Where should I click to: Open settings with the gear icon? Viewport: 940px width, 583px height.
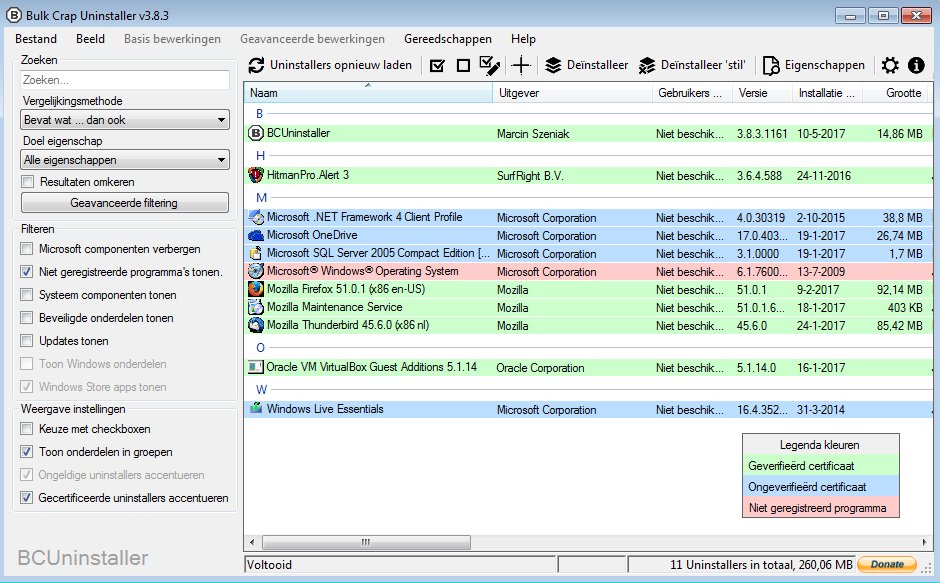[x=890, y=66]
